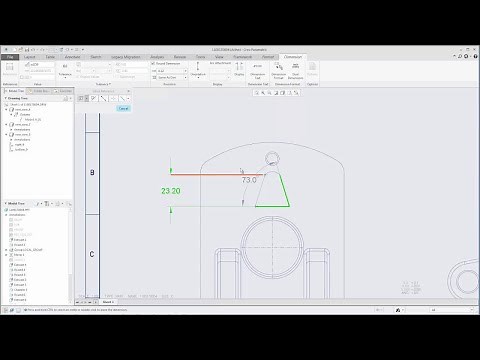Viewport: 480px width, 360px height.
Task: Select the Sheet 1 tab
Action: click(x=108, y=302)
